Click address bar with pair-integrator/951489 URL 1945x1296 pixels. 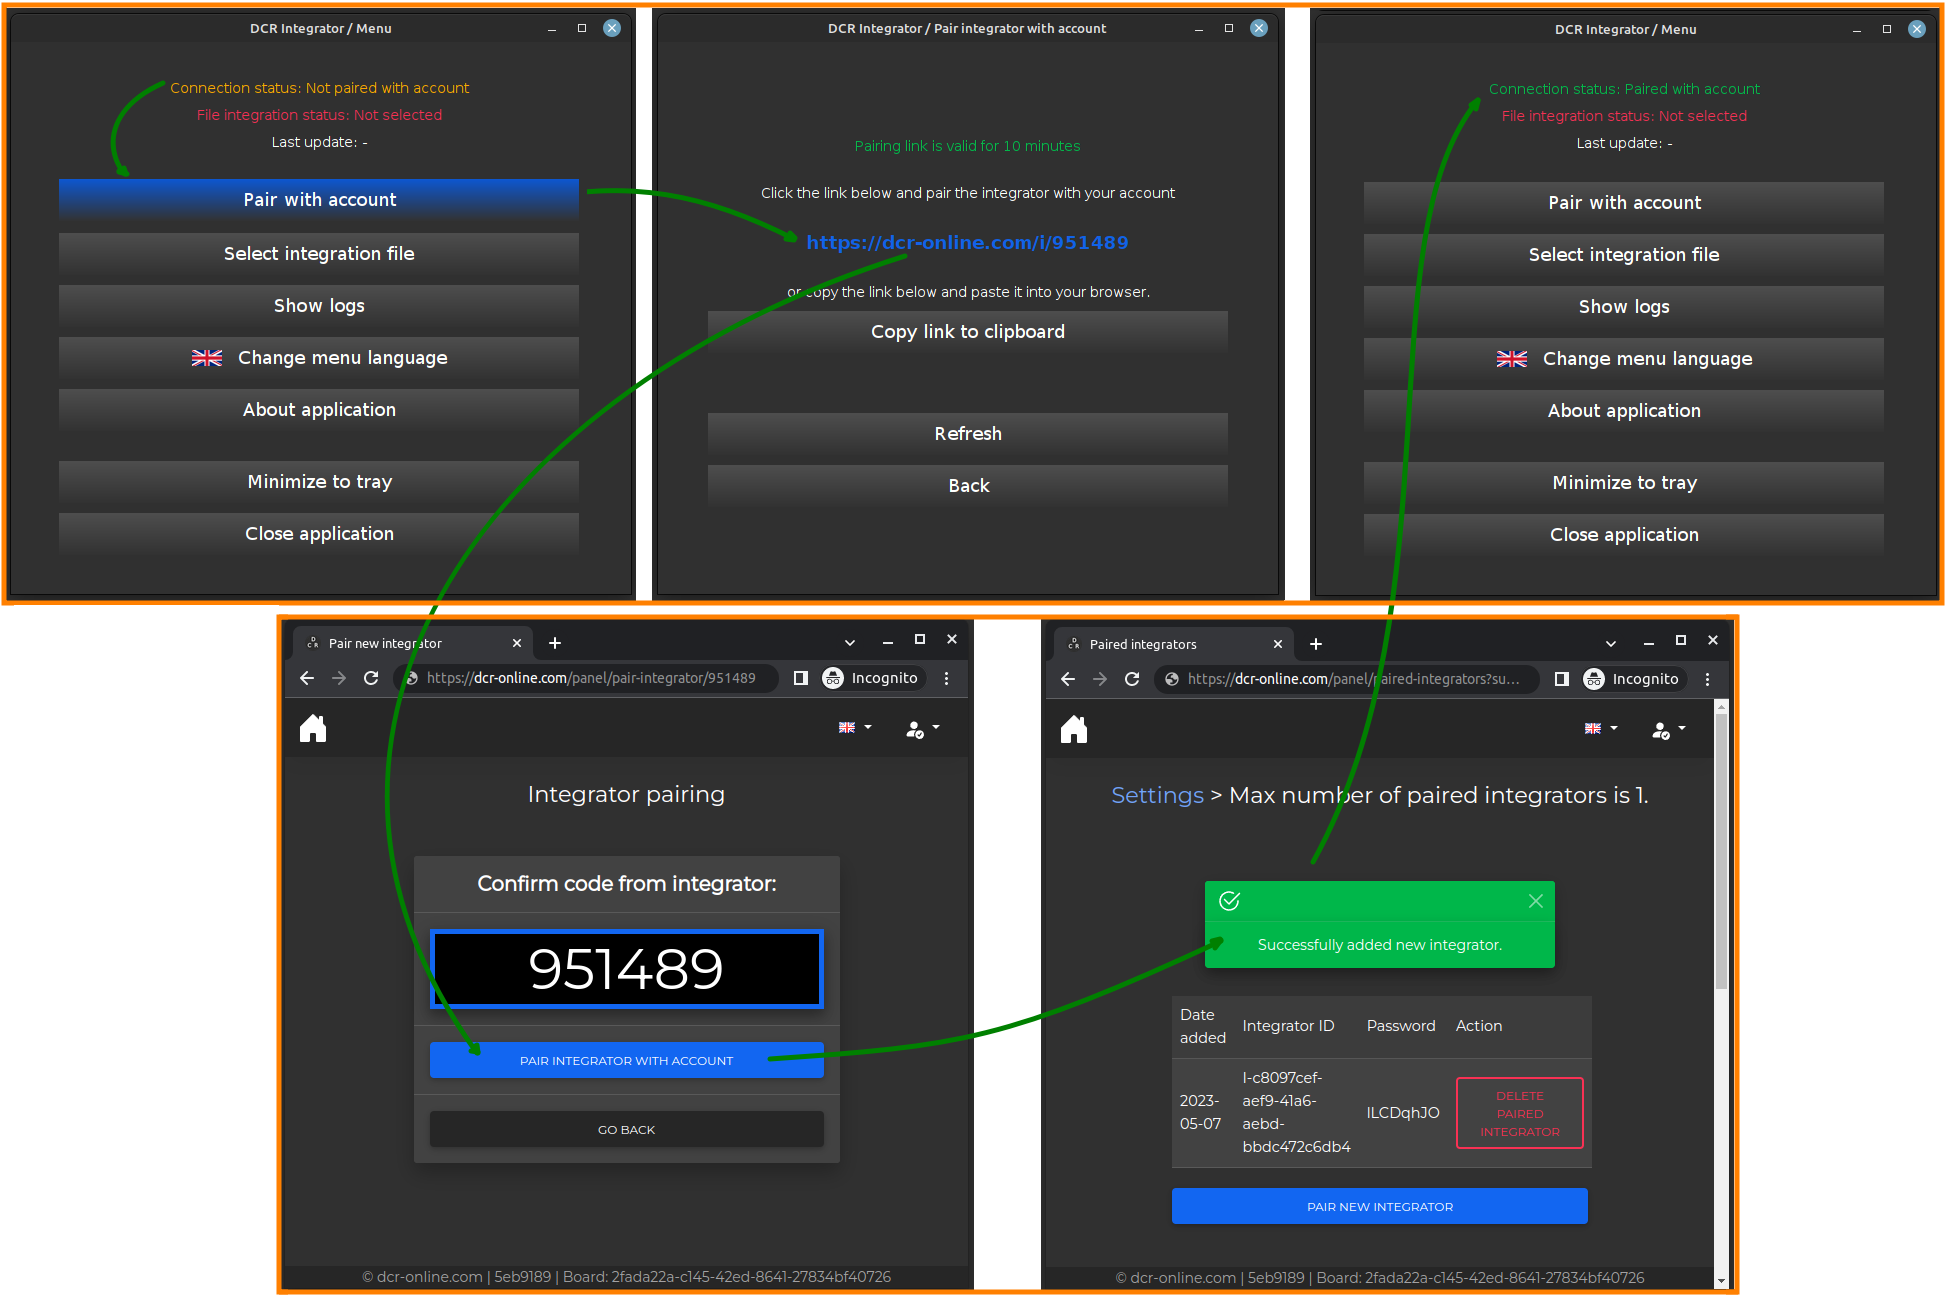(588, 678)
